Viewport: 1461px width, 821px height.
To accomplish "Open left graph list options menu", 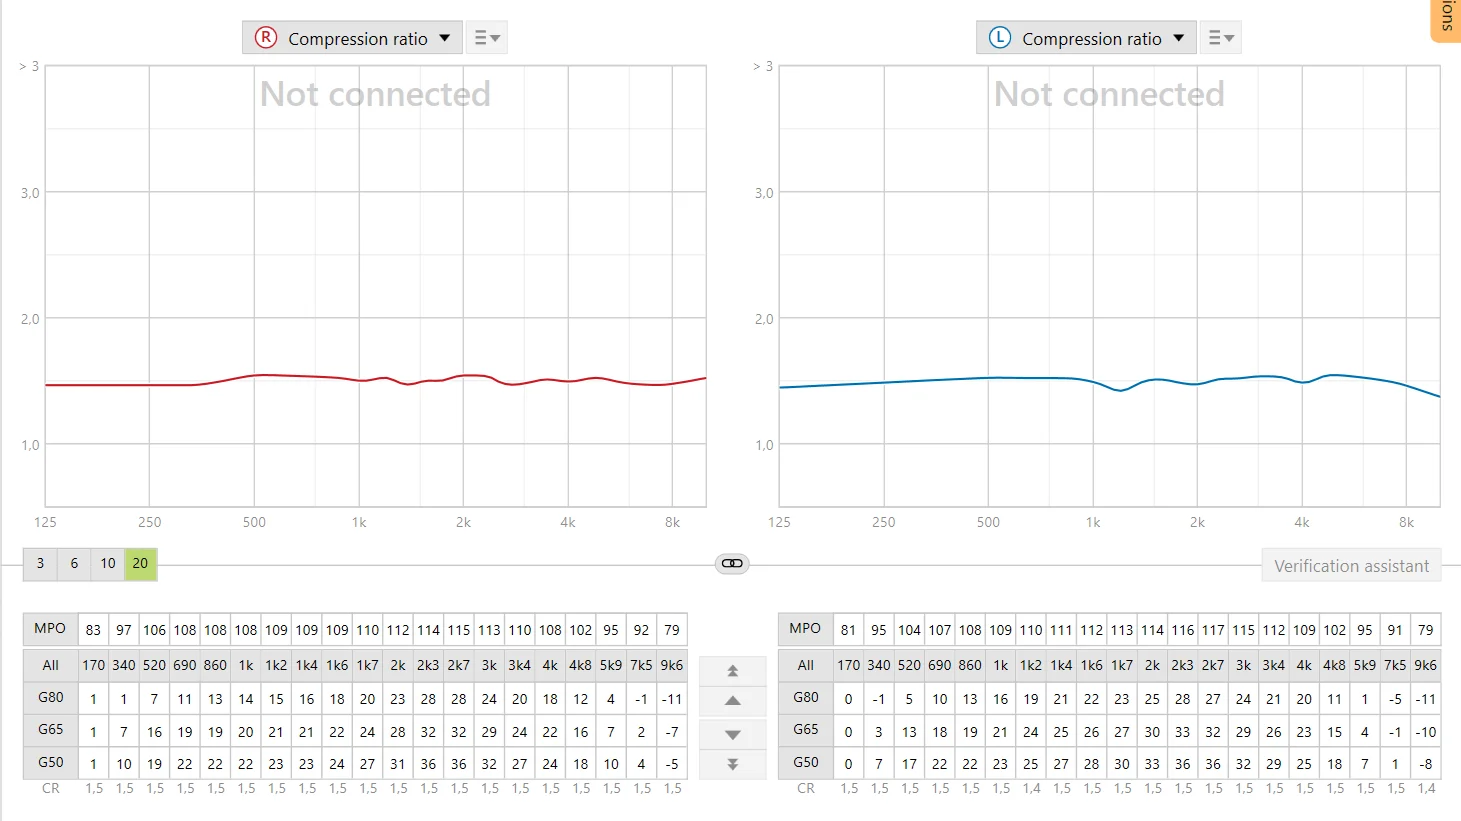I will point(1221,38).
